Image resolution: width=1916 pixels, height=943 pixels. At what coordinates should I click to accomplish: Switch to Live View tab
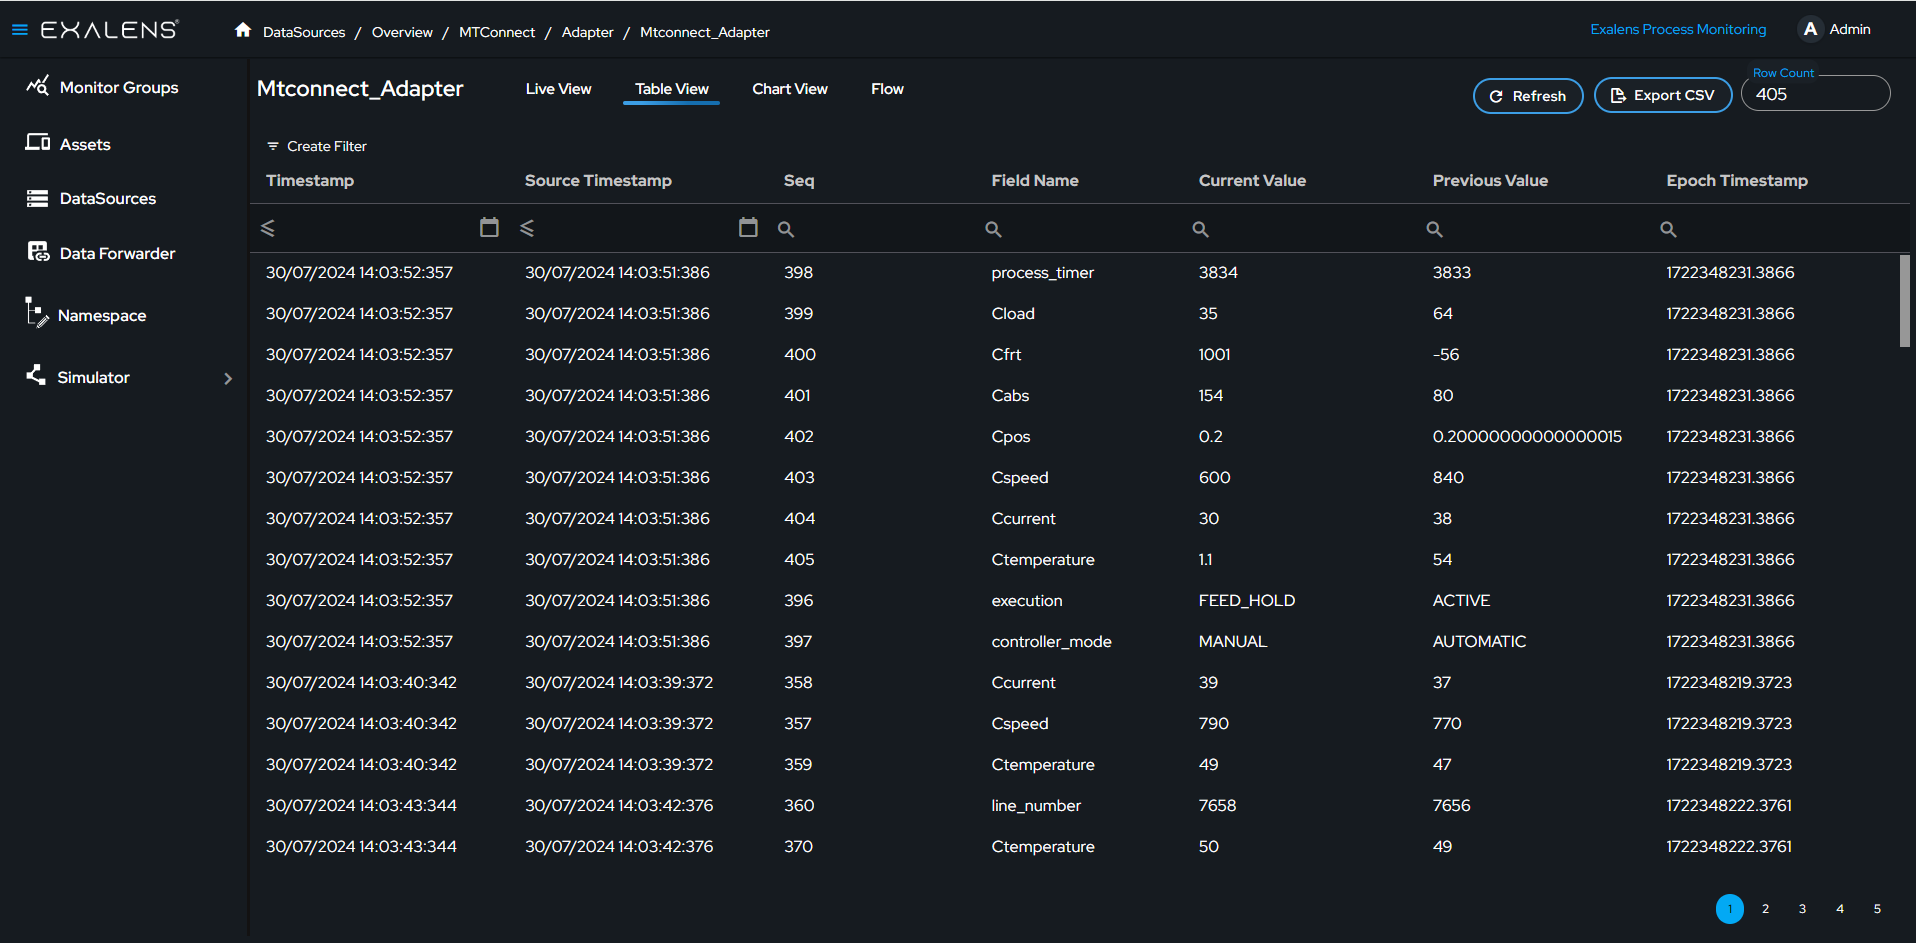coord(559,89)
